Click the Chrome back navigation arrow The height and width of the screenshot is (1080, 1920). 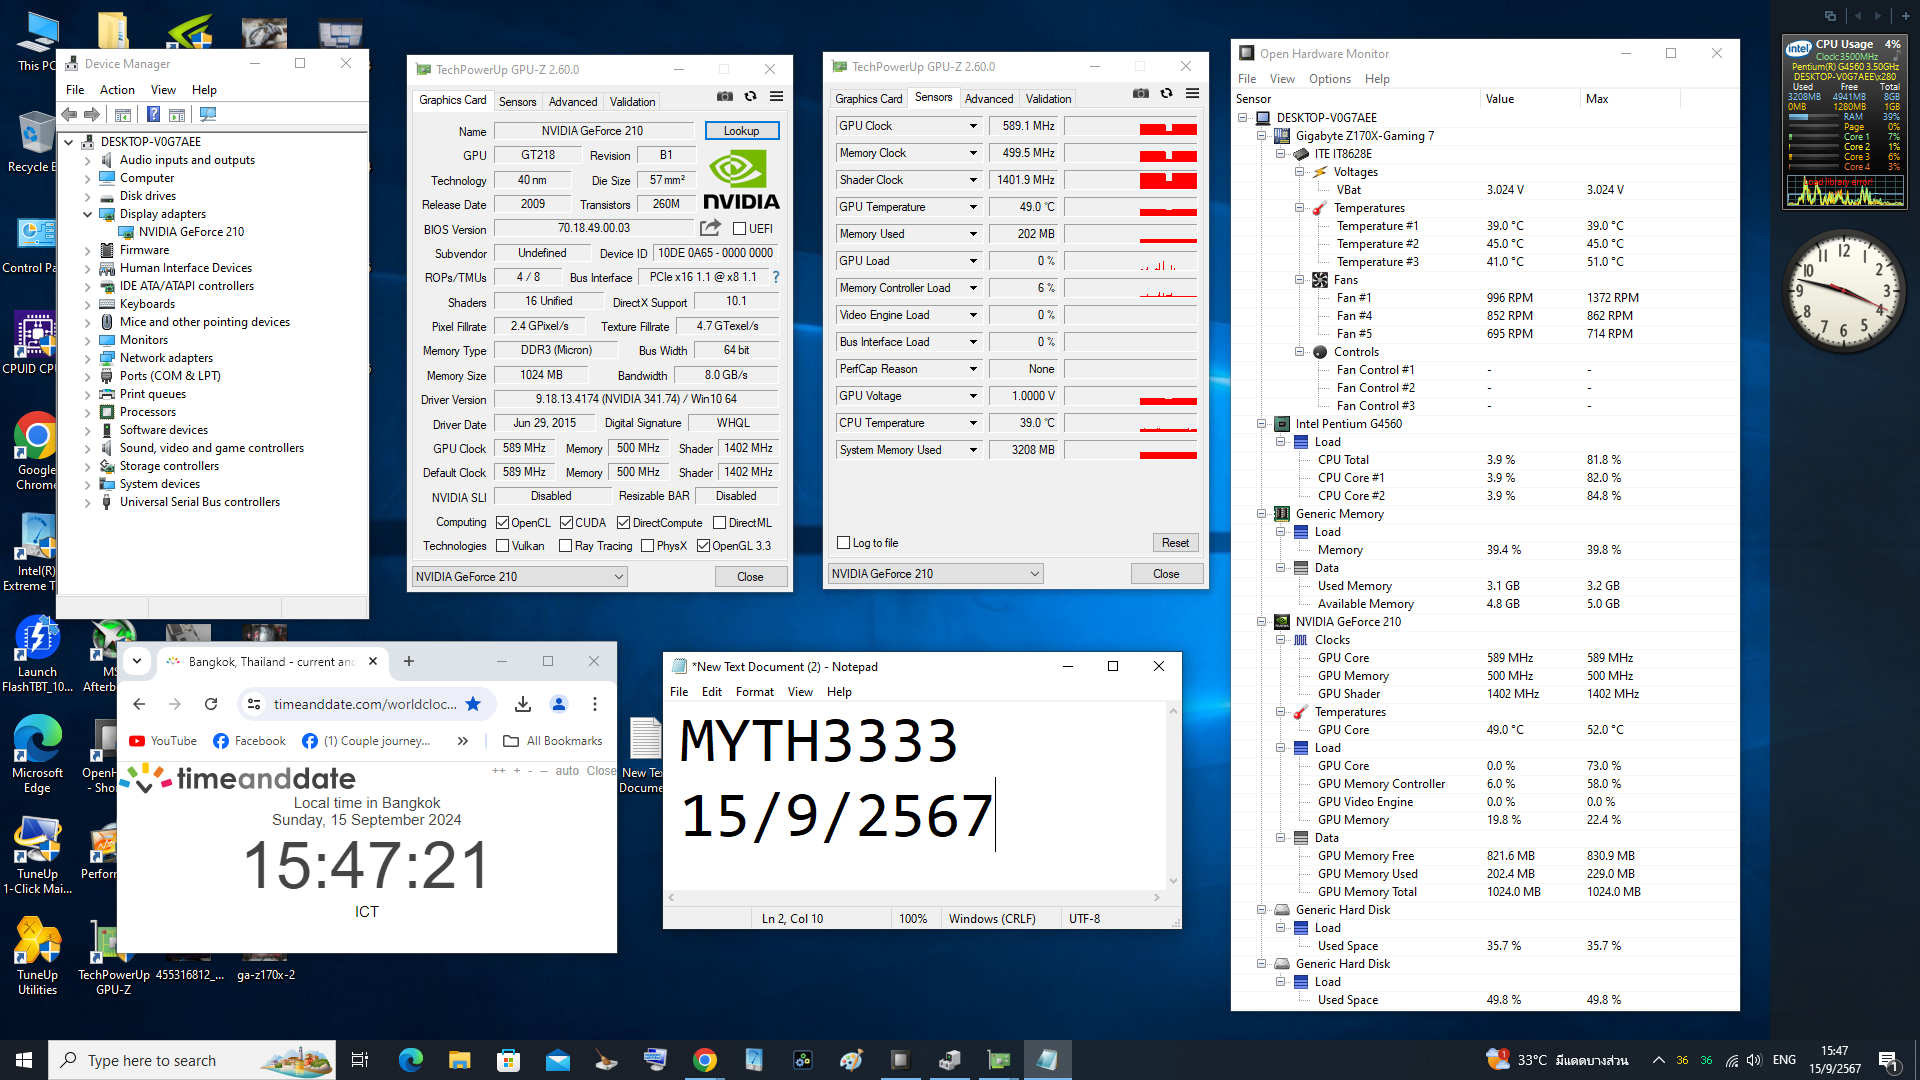(x=139, y=705)
